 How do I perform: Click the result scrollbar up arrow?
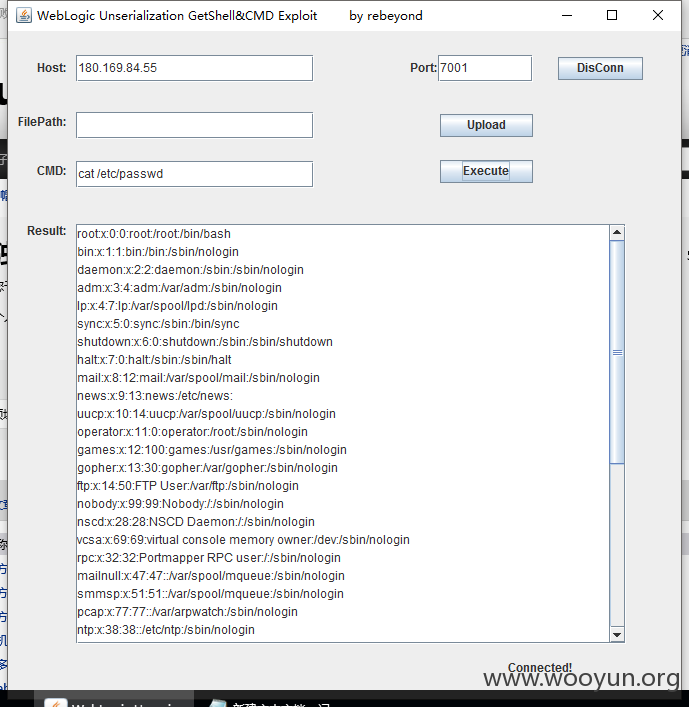(616, 233)
